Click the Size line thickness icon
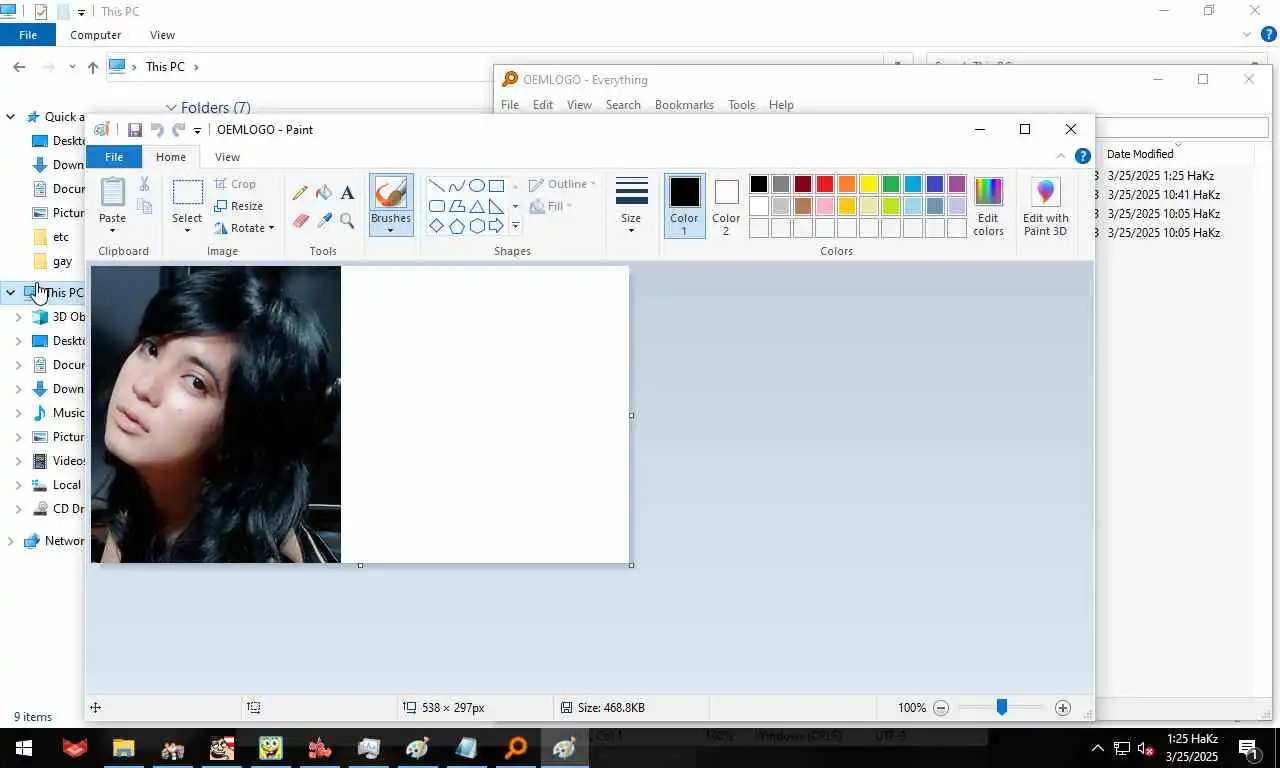 point(631,192)
